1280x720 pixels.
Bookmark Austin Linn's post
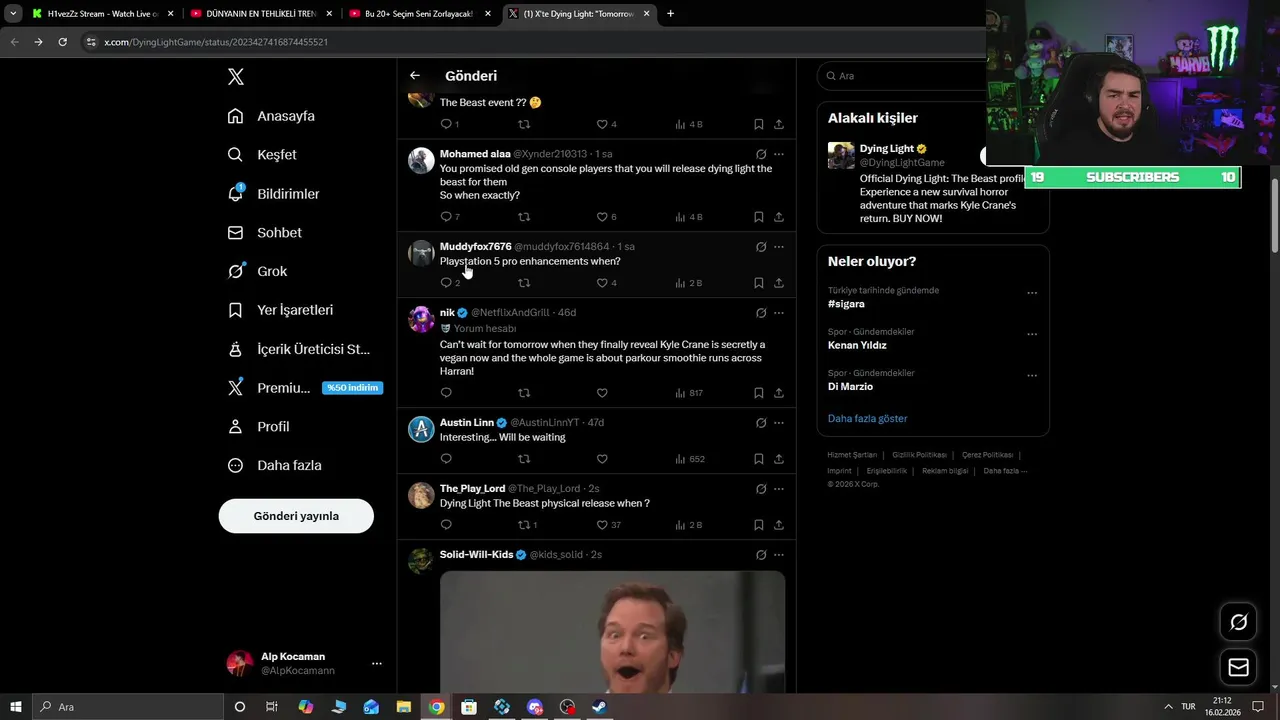click(759, 459)
